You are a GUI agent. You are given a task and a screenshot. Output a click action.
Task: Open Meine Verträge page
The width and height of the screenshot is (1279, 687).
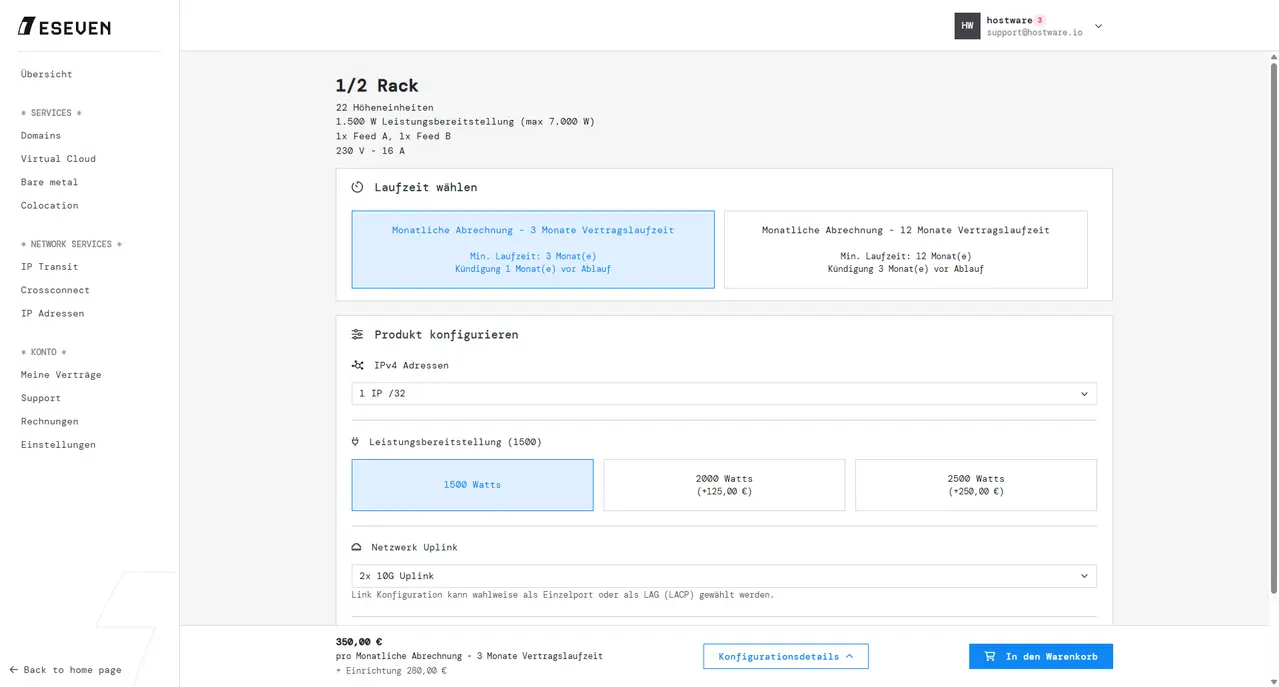point(61,375)
